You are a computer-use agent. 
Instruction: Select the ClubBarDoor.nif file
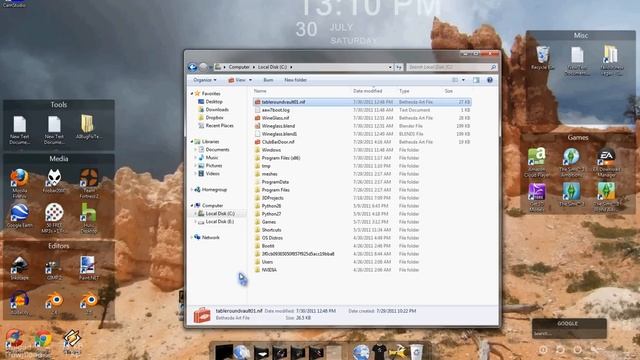tap(362, 142)
